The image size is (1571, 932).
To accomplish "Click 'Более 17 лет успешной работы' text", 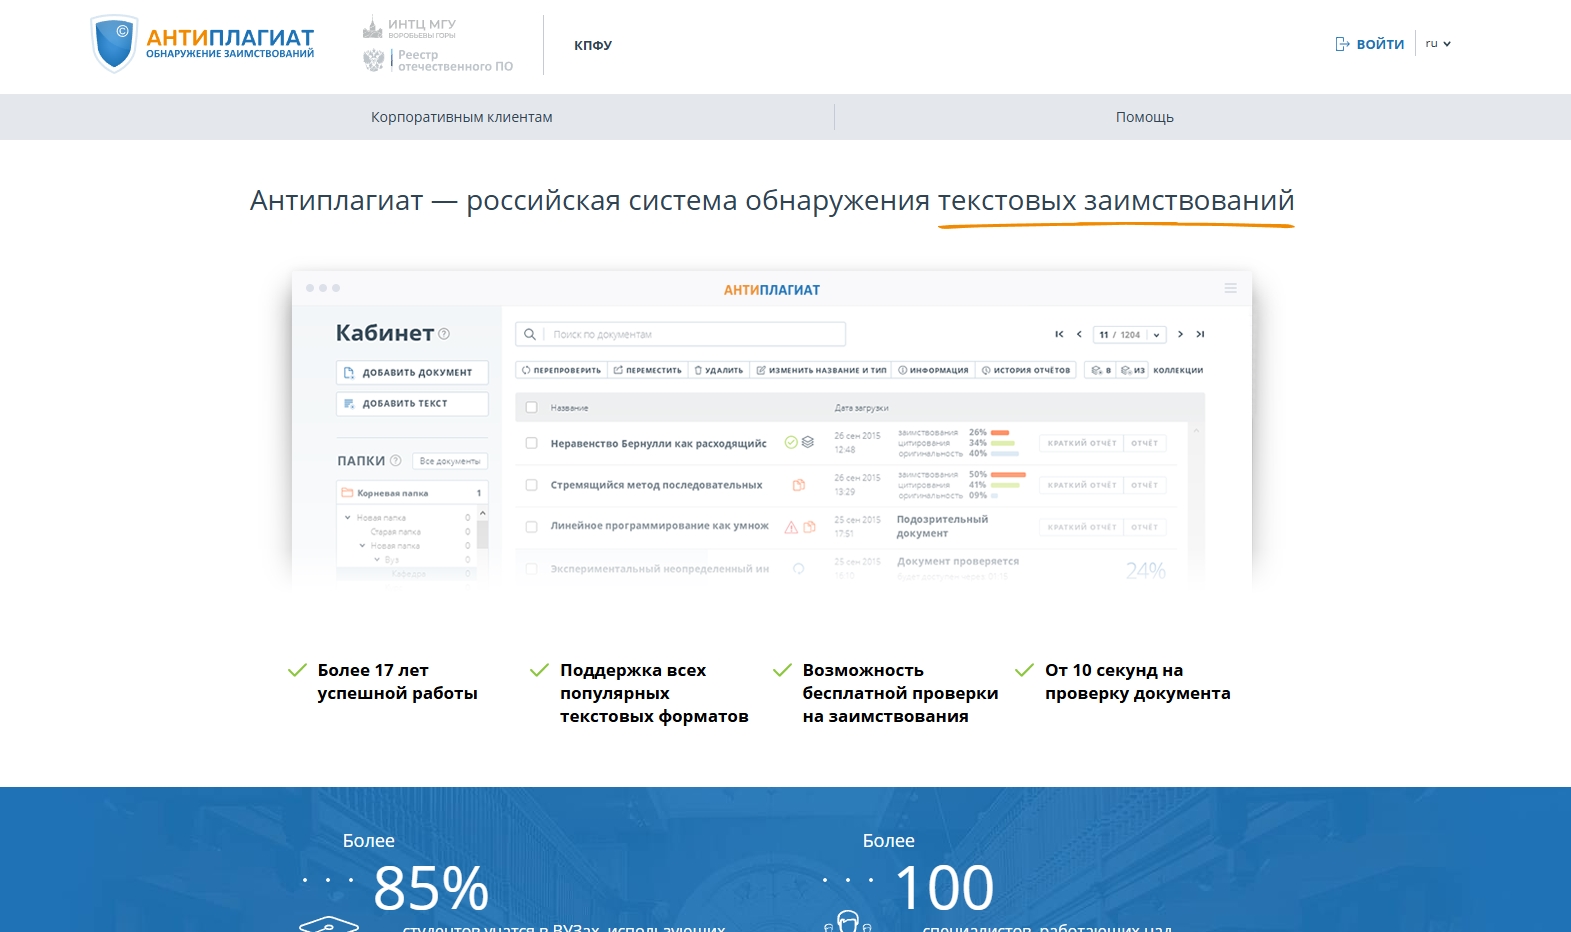I will click(397, 682).
